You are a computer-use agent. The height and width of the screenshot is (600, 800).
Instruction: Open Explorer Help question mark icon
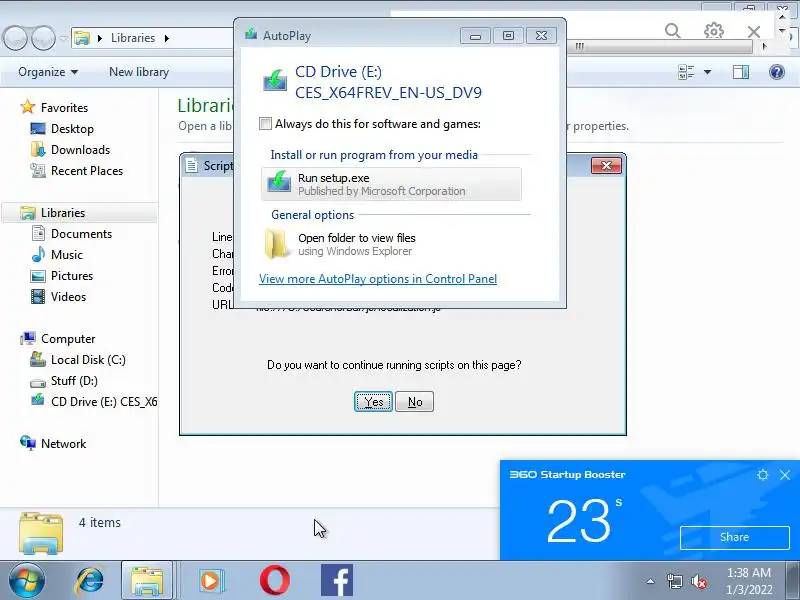[x=777, y=72]
